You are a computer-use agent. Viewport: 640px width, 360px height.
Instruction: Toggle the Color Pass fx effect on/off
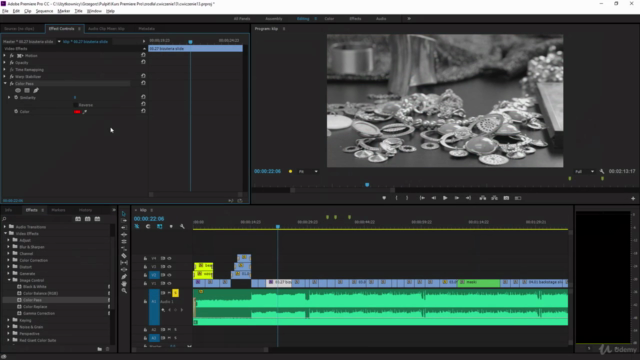11,83
